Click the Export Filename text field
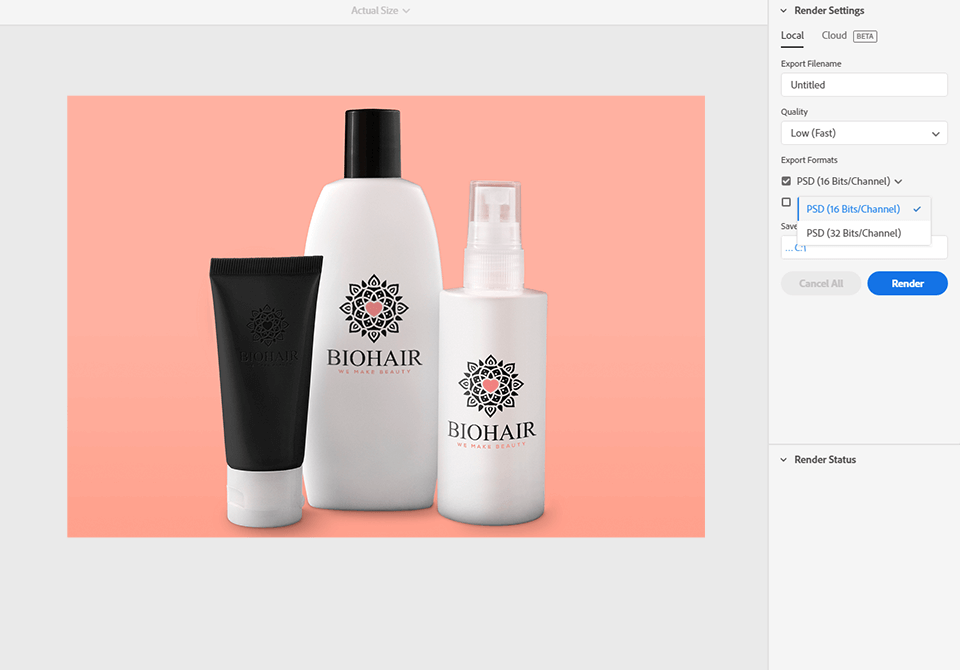Image resolution: width=960 pixels, height=670 pixels. pyautogui.click(x=863, y=85)
